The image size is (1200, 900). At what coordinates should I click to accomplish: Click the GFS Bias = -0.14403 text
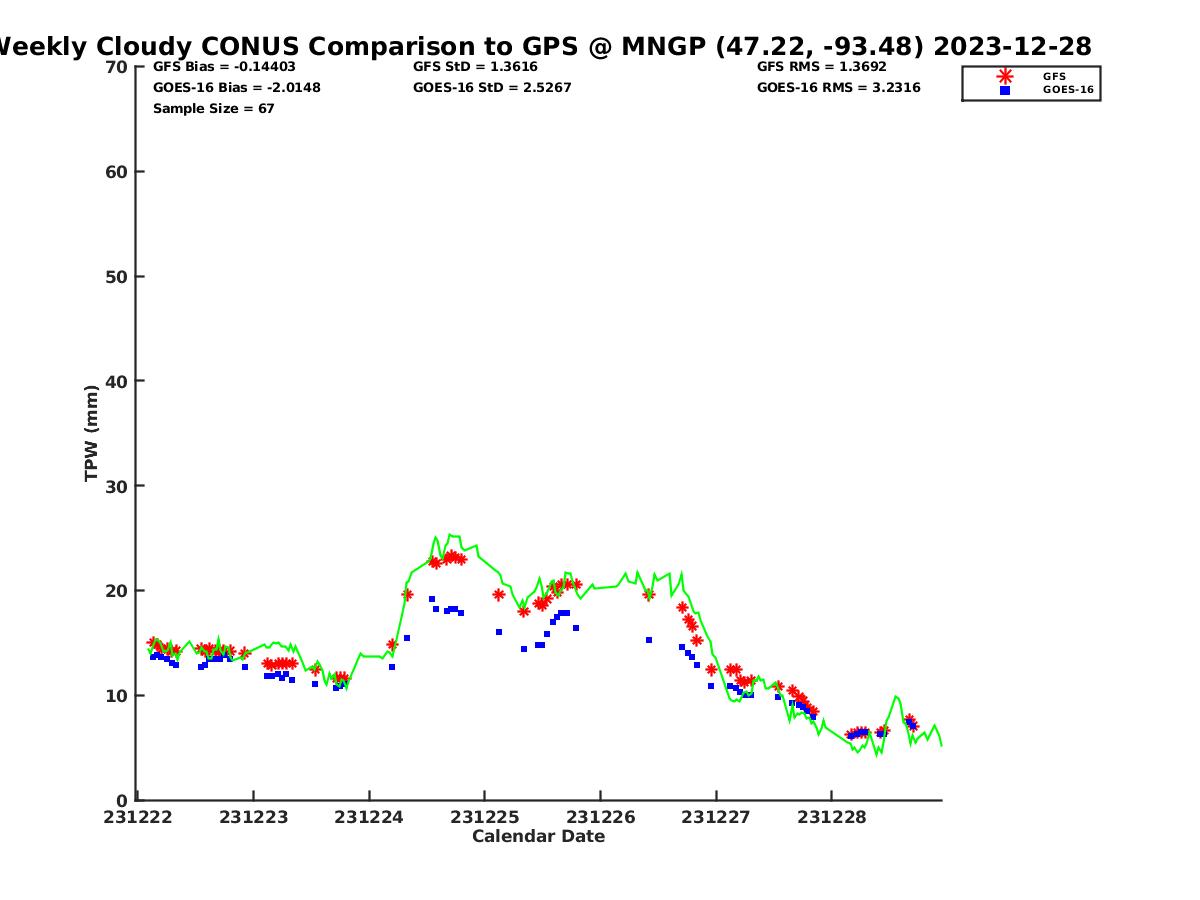coord(224,67)
